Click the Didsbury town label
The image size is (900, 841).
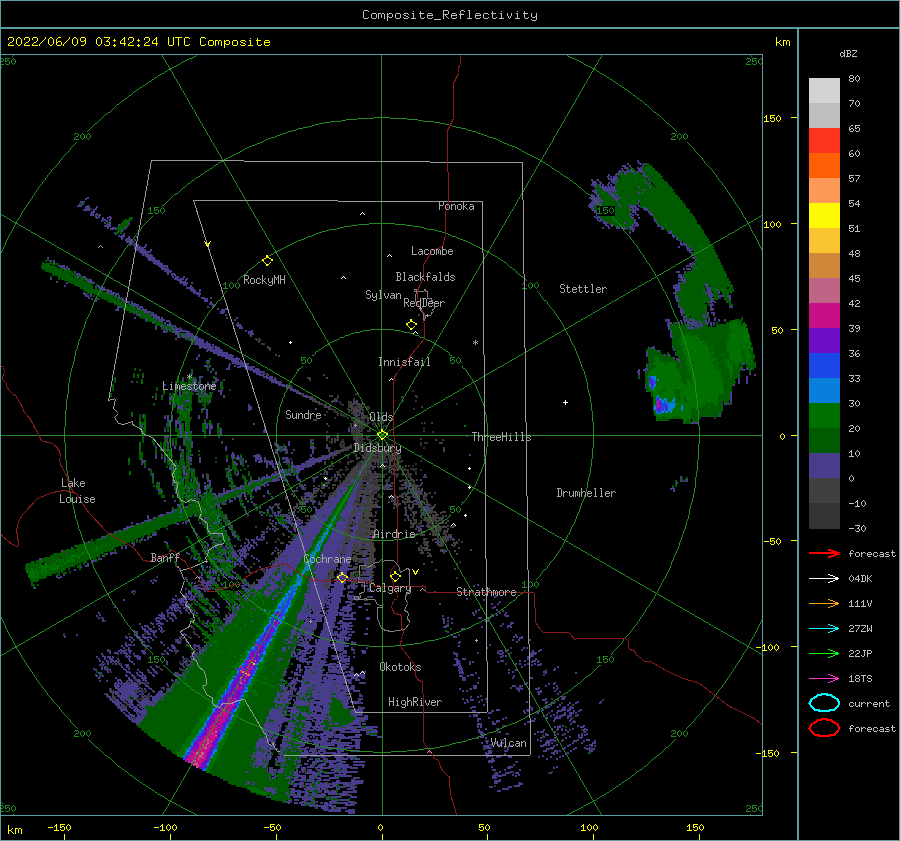[377, 448]
